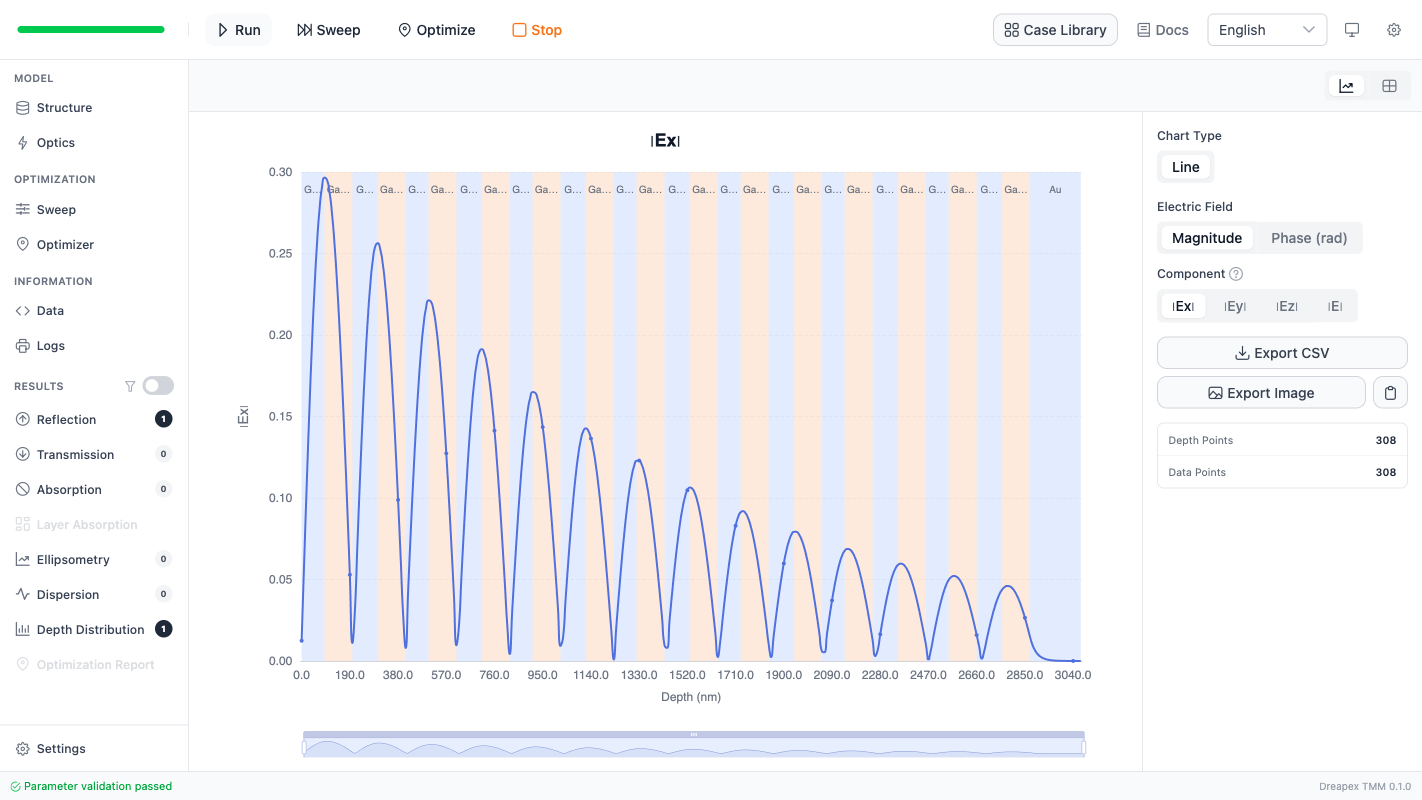
Task: Run the simulation
Action: click(x=238, y=30)
